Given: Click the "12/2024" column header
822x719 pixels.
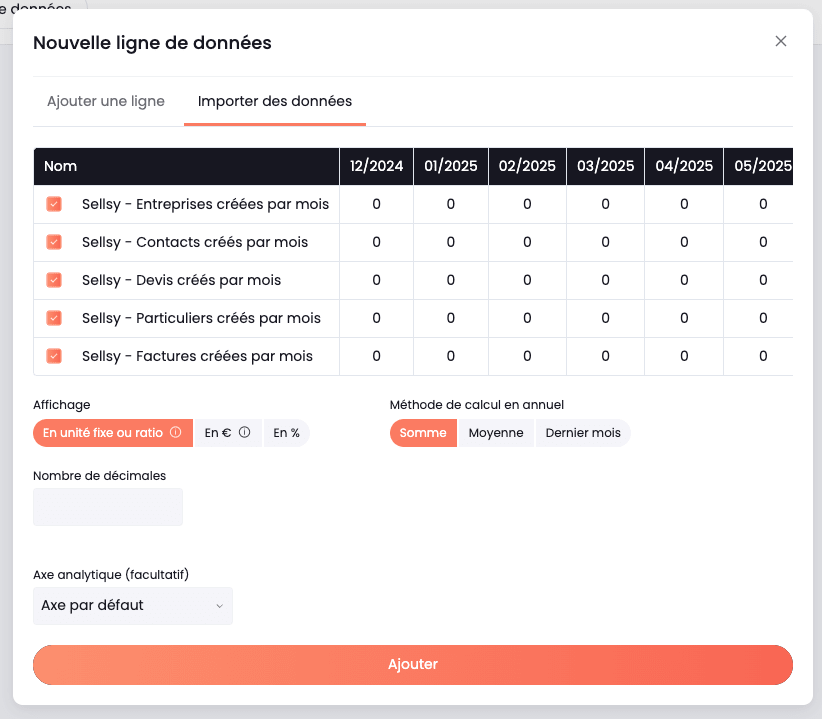Looking at the screenshot, I should click(x=375, y=166).
